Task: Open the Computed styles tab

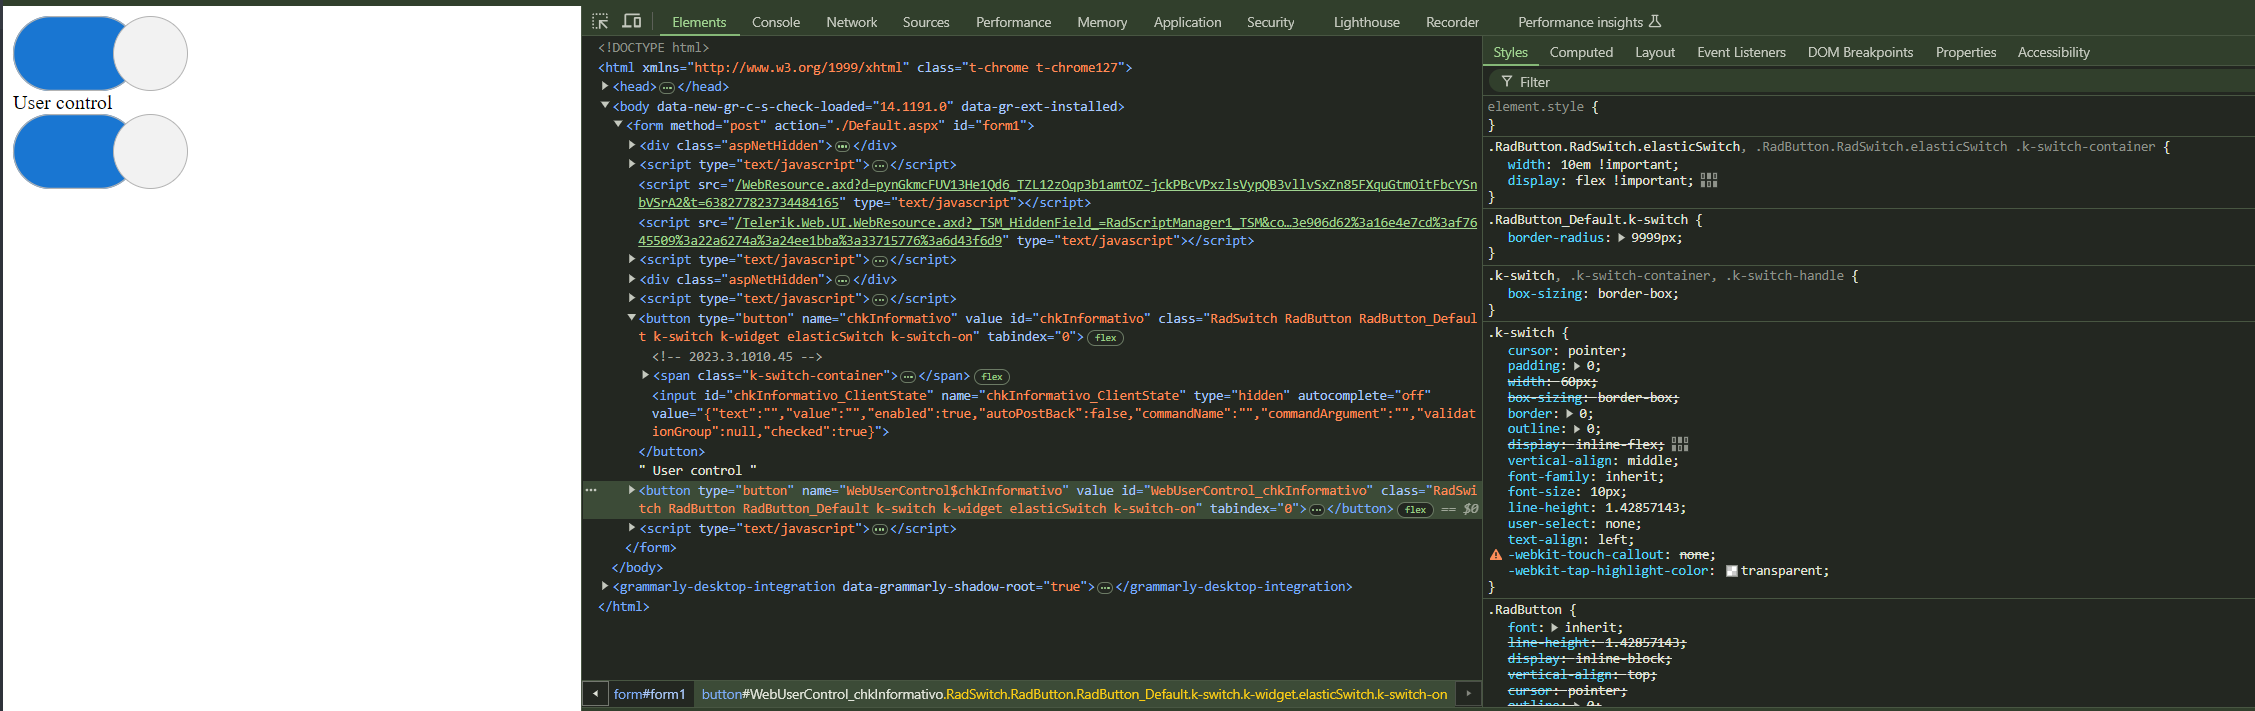Action: point(1580,52)
